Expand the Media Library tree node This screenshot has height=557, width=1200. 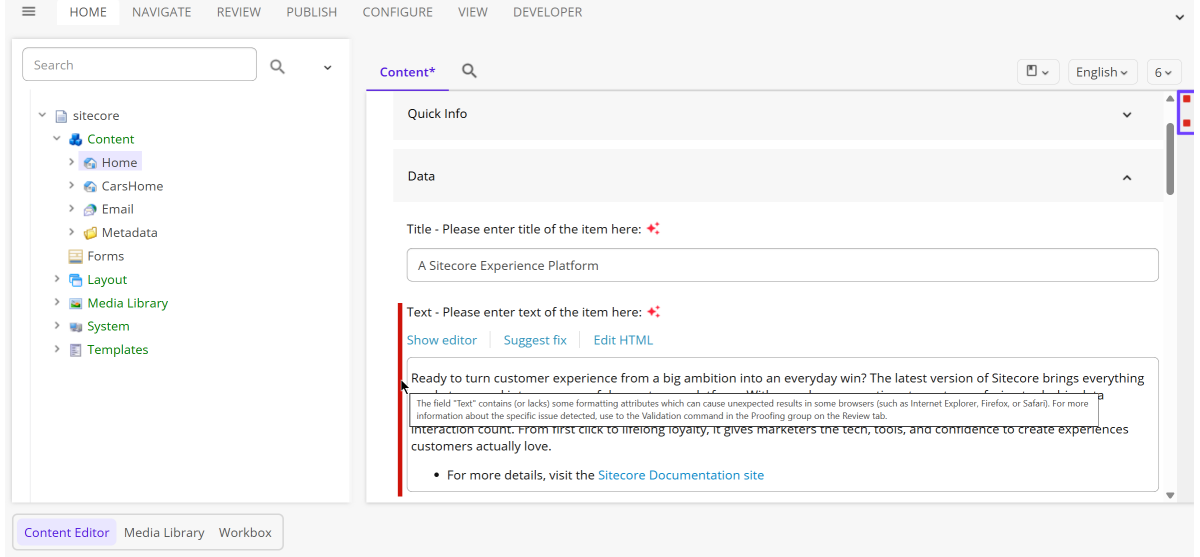tap(57, 302)
